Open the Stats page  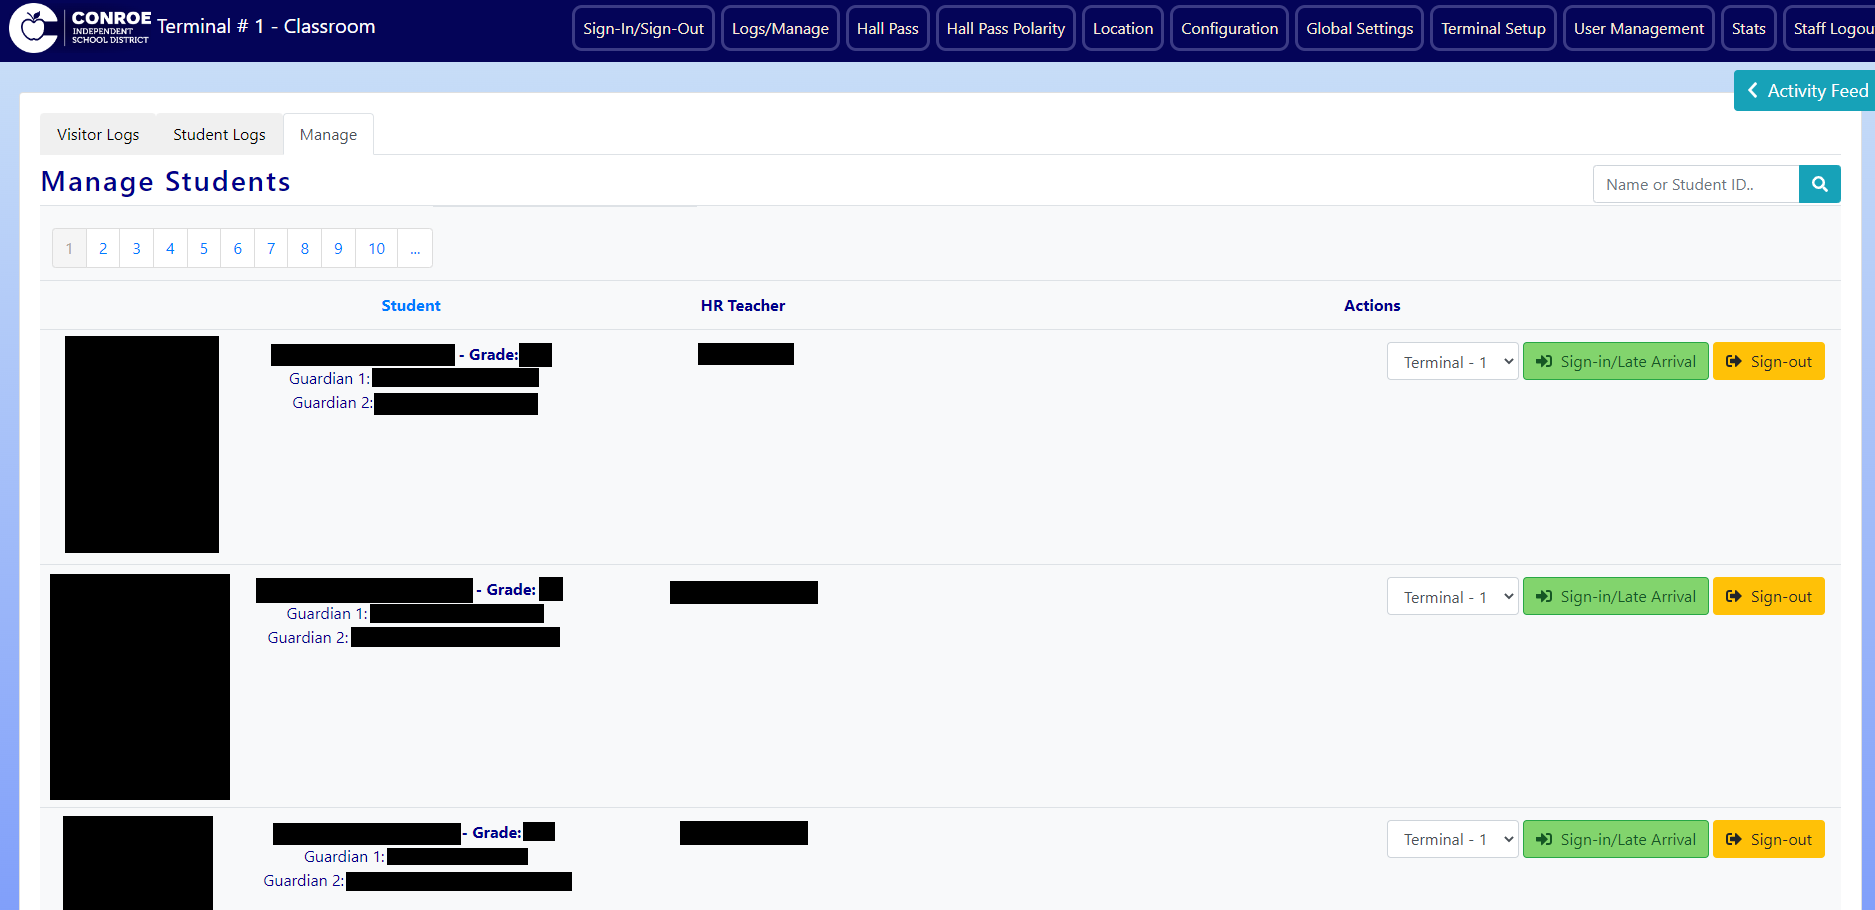1748,29
